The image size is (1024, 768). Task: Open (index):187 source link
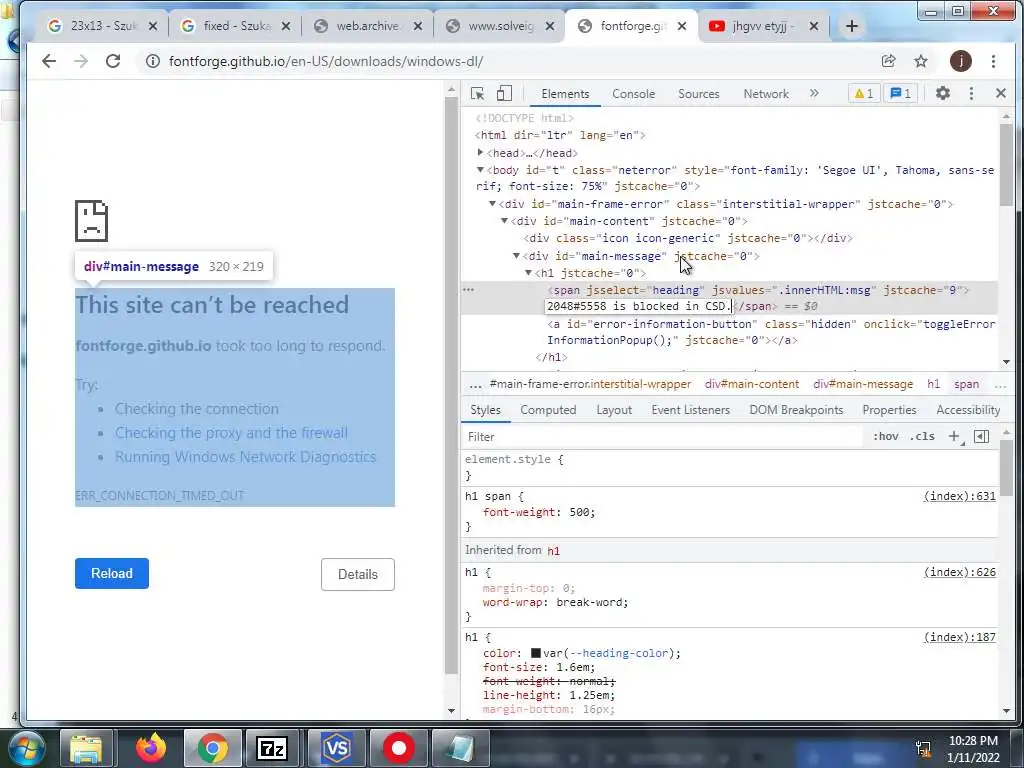point(959,637)
